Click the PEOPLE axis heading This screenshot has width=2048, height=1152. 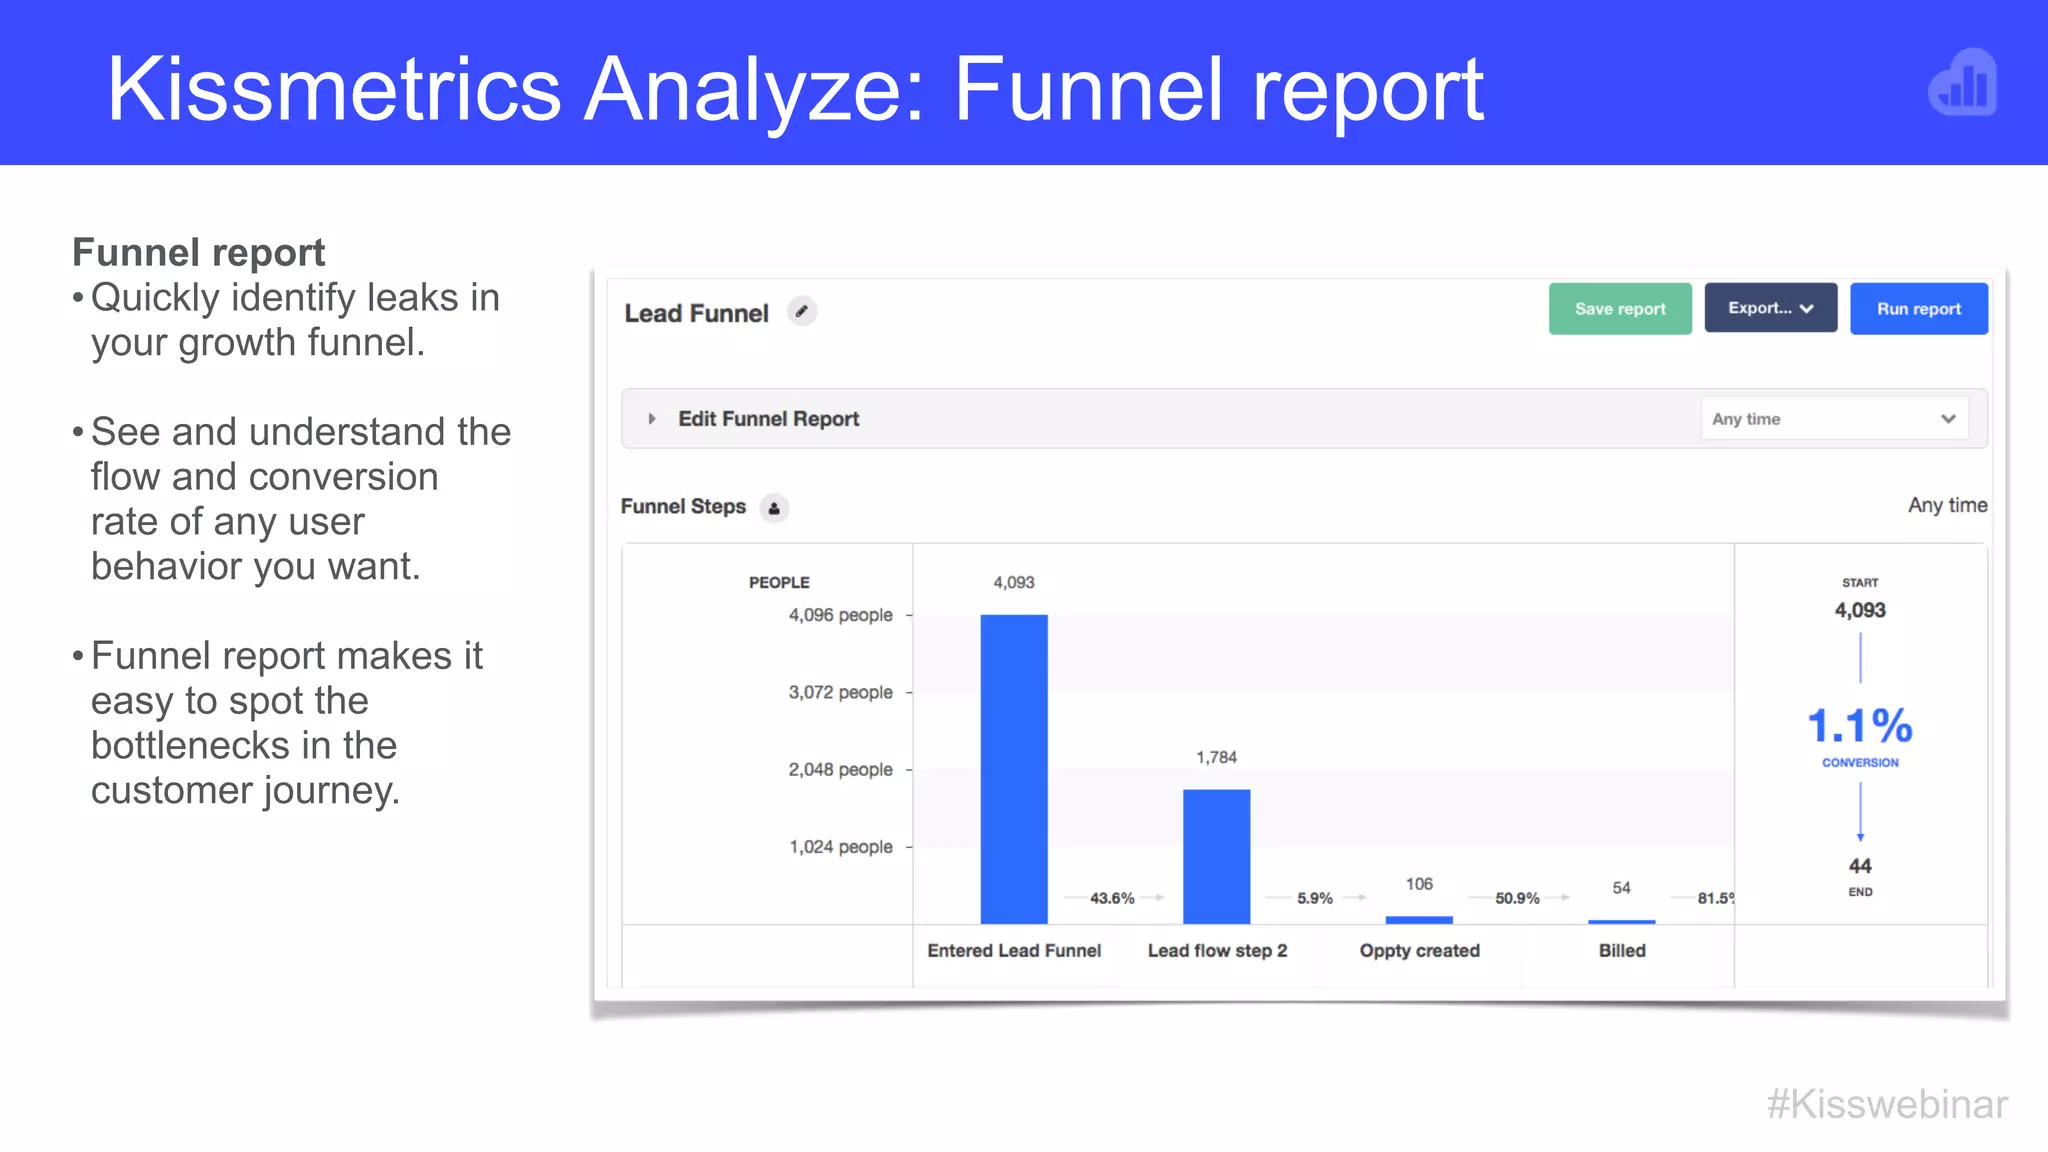(x=779, y=582)
